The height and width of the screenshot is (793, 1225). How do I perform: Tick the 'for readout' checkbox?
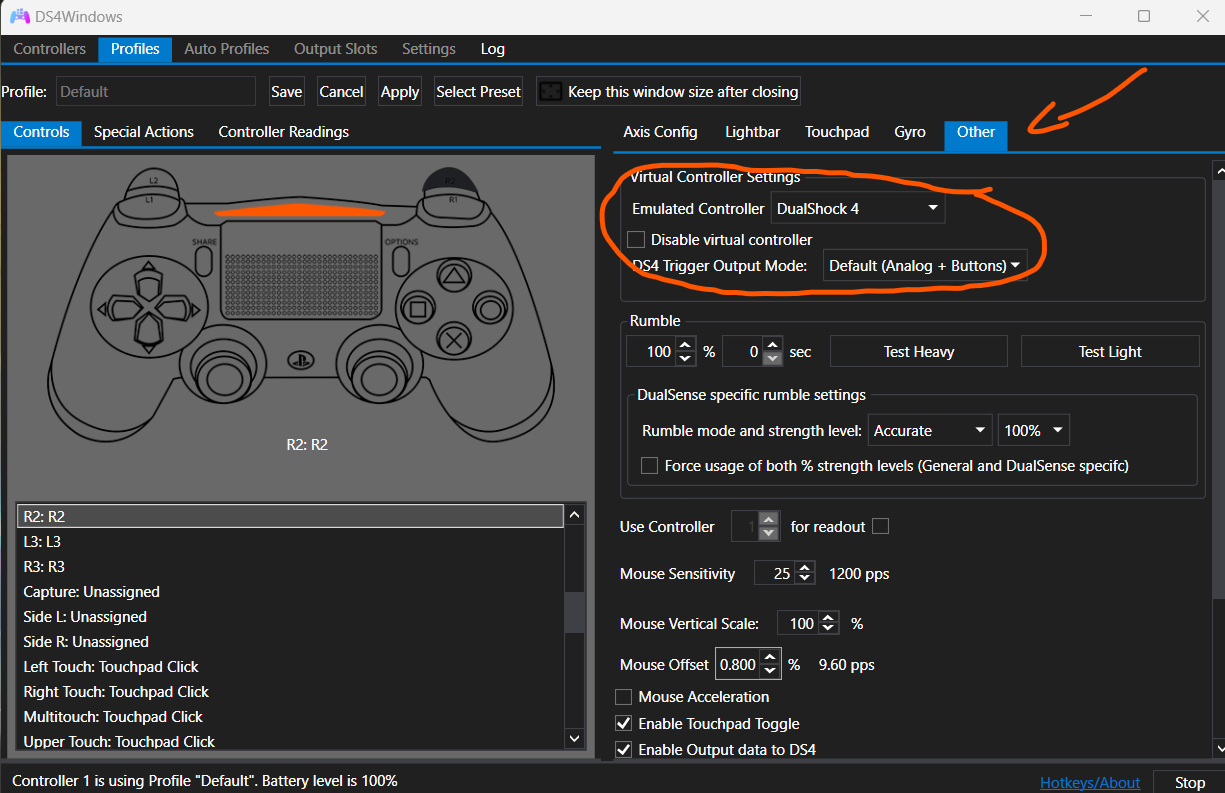tap(880, 526)
